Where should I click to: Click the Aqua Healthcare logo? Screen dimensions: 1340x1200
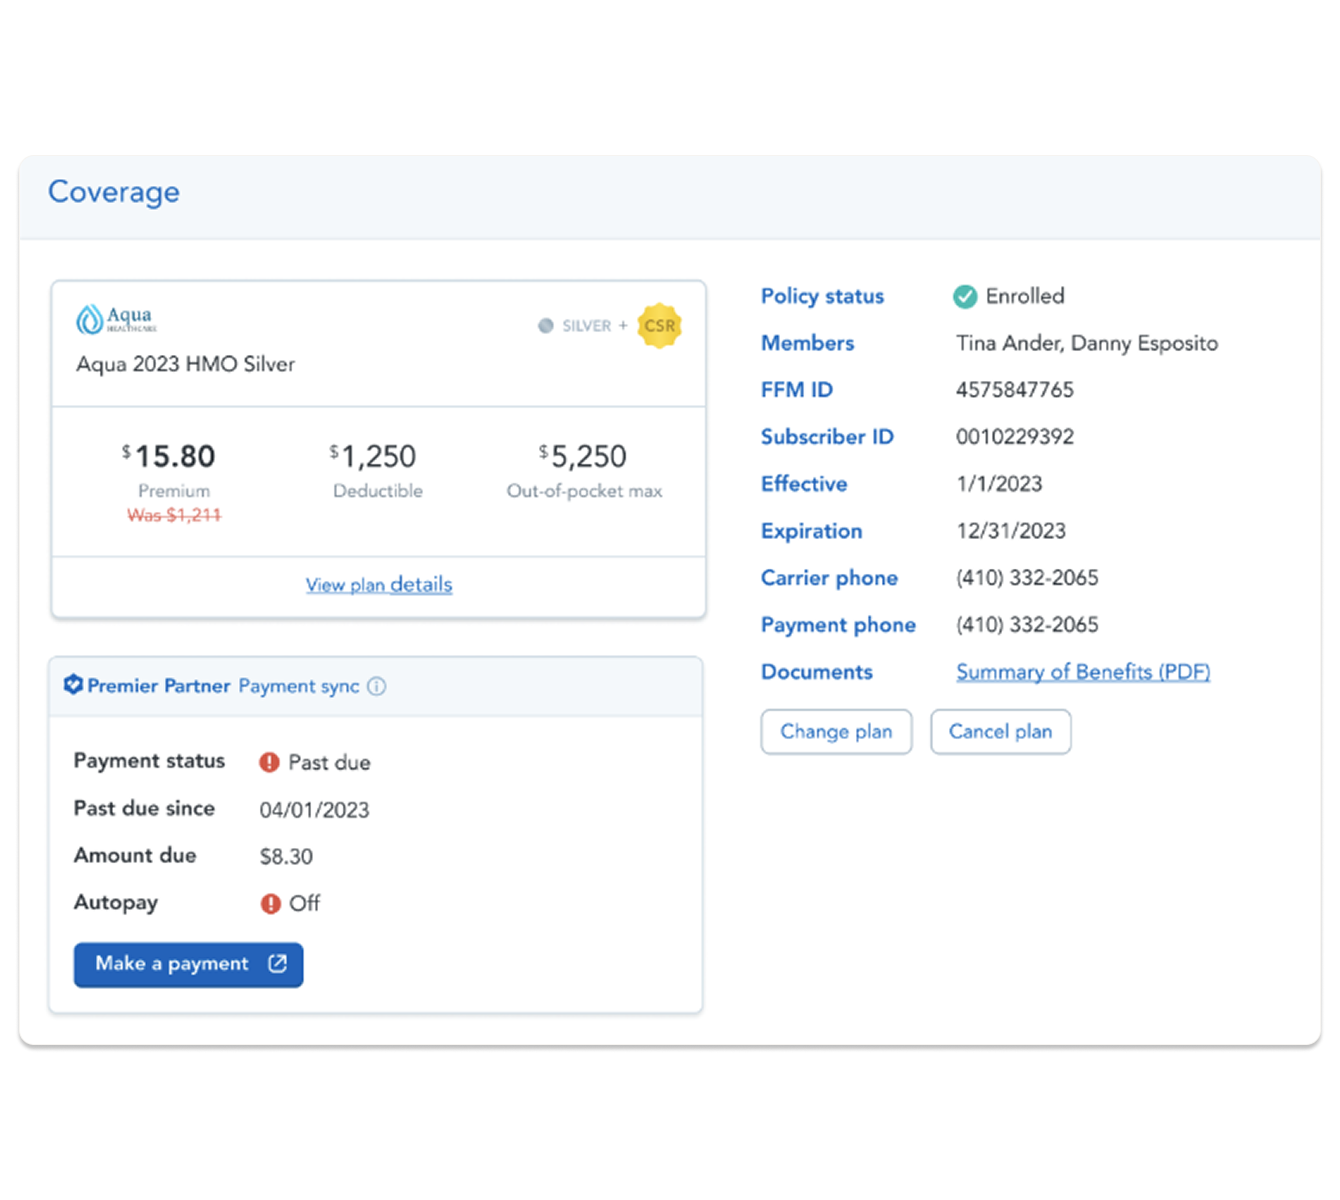pos(115,319)
